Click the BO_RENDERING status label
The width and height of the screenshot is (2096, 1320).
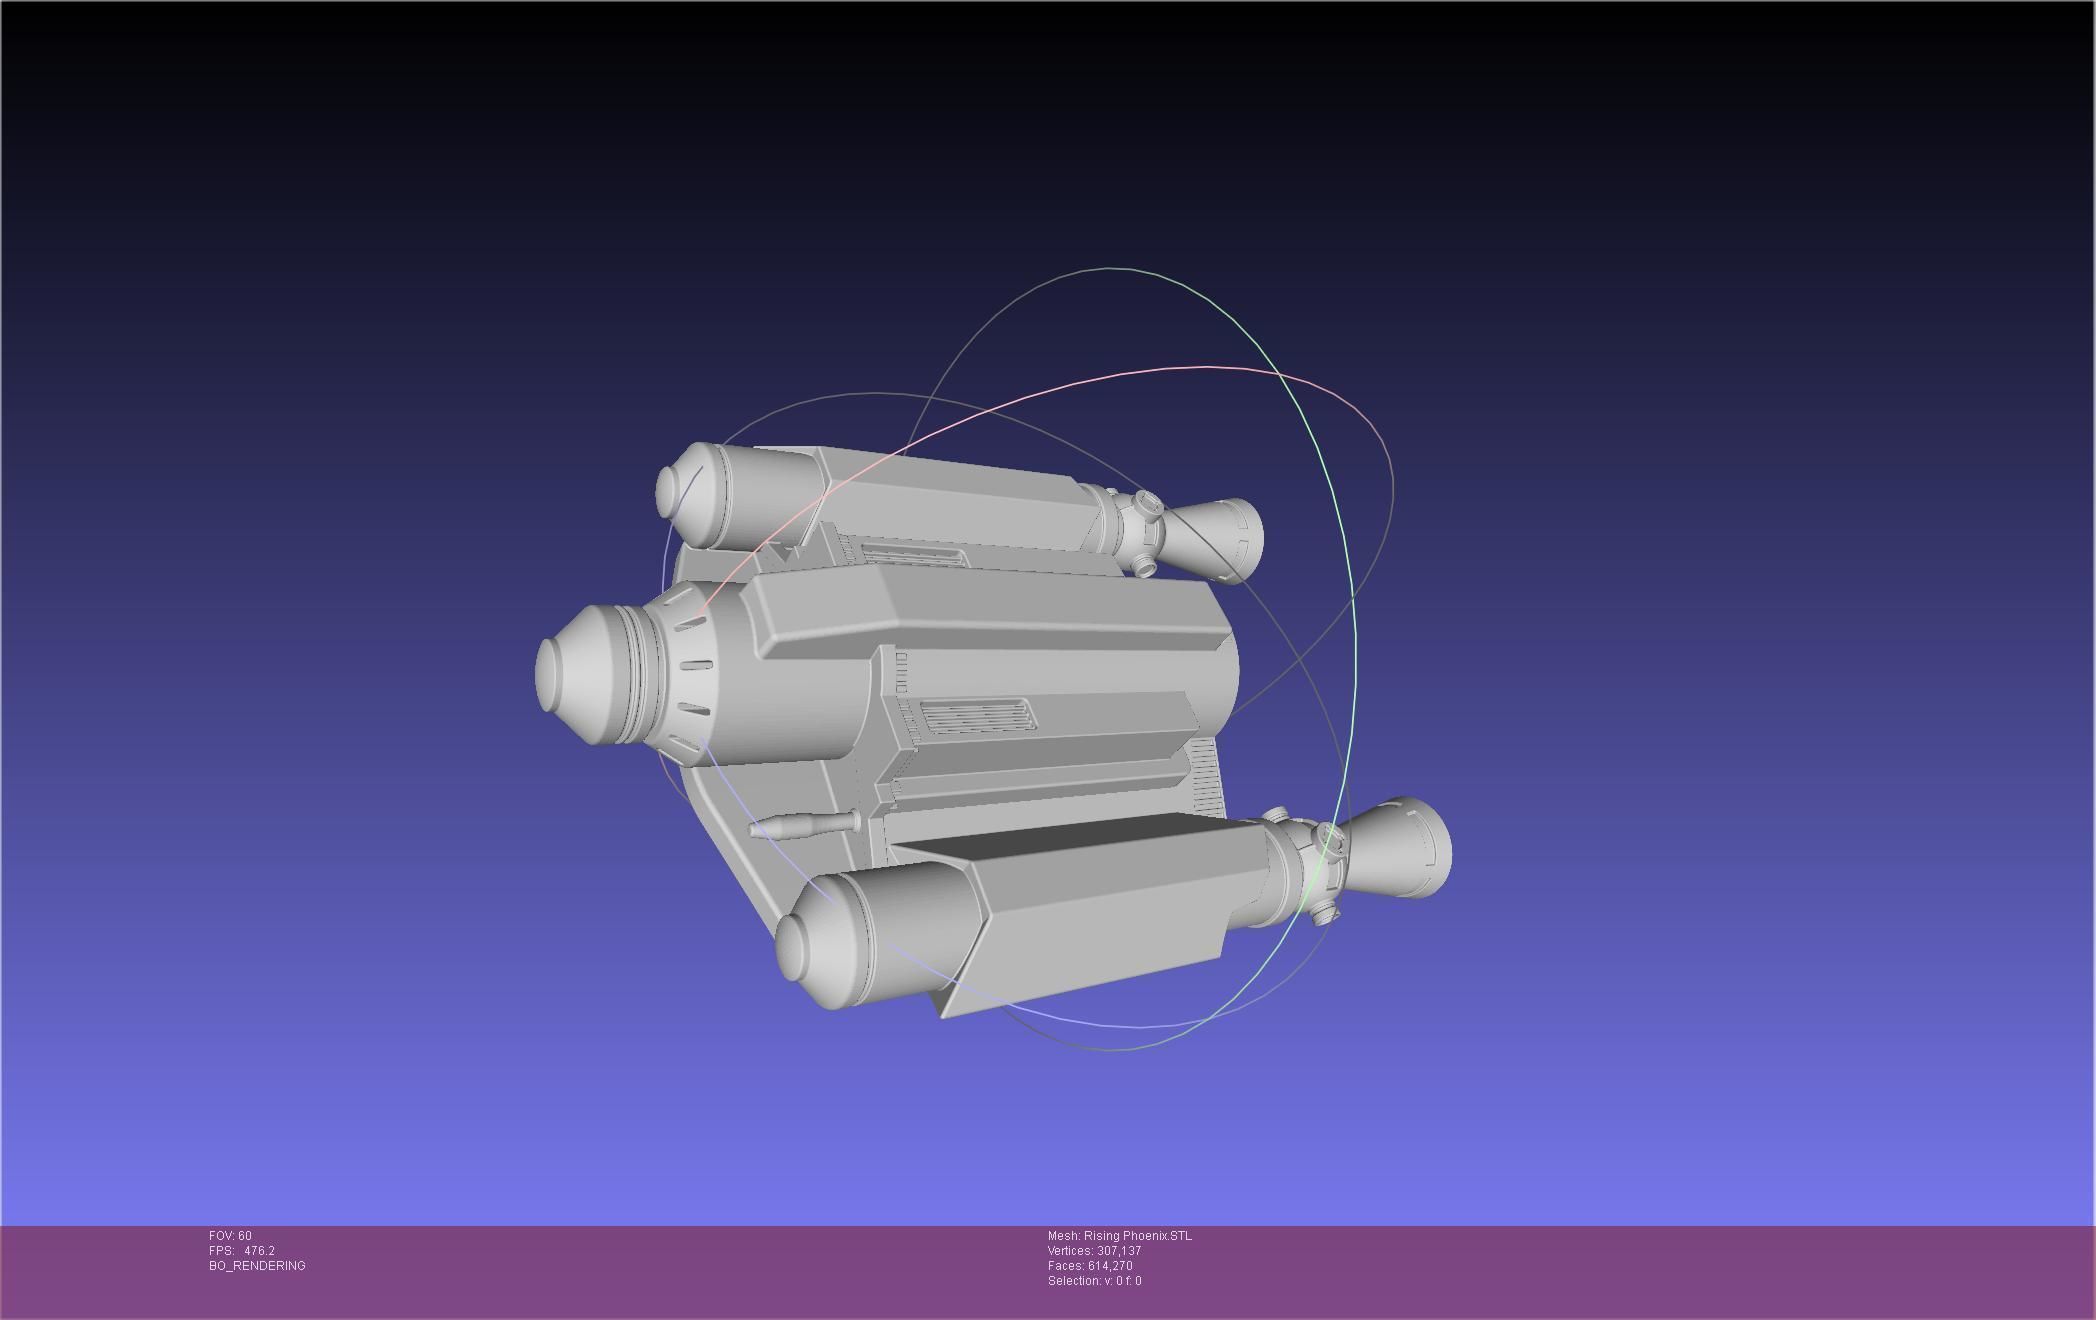(257, 1266)
